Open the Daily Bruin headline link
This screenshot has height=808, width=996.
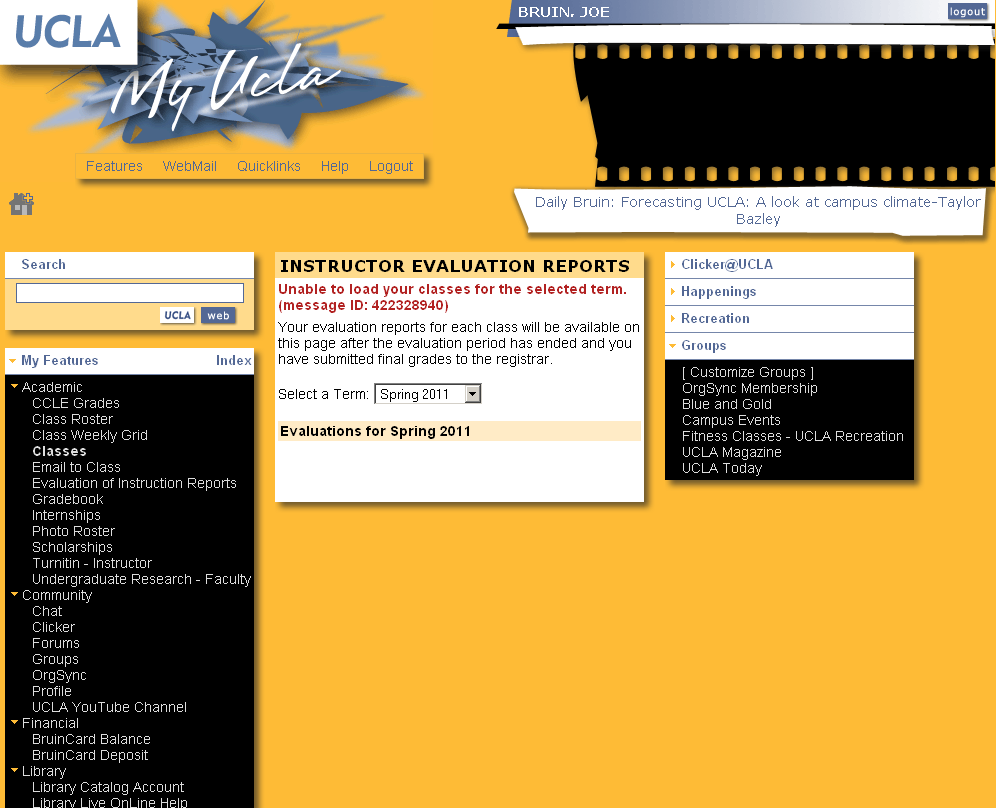point(757,210)
